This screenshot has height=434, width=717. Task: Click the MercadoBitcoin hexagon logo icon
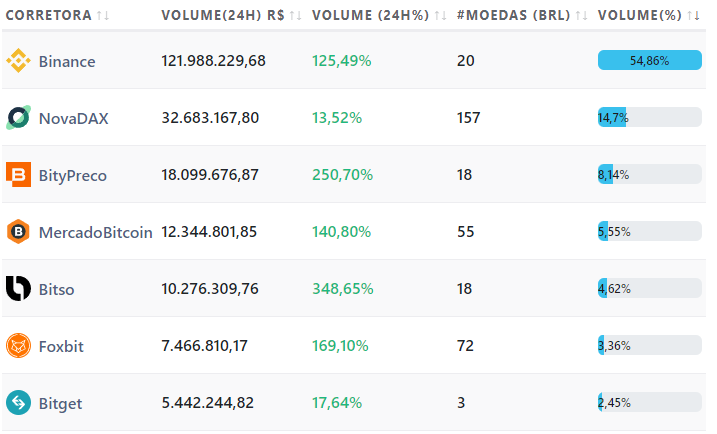pyautogui.click(x=18, y=232)
